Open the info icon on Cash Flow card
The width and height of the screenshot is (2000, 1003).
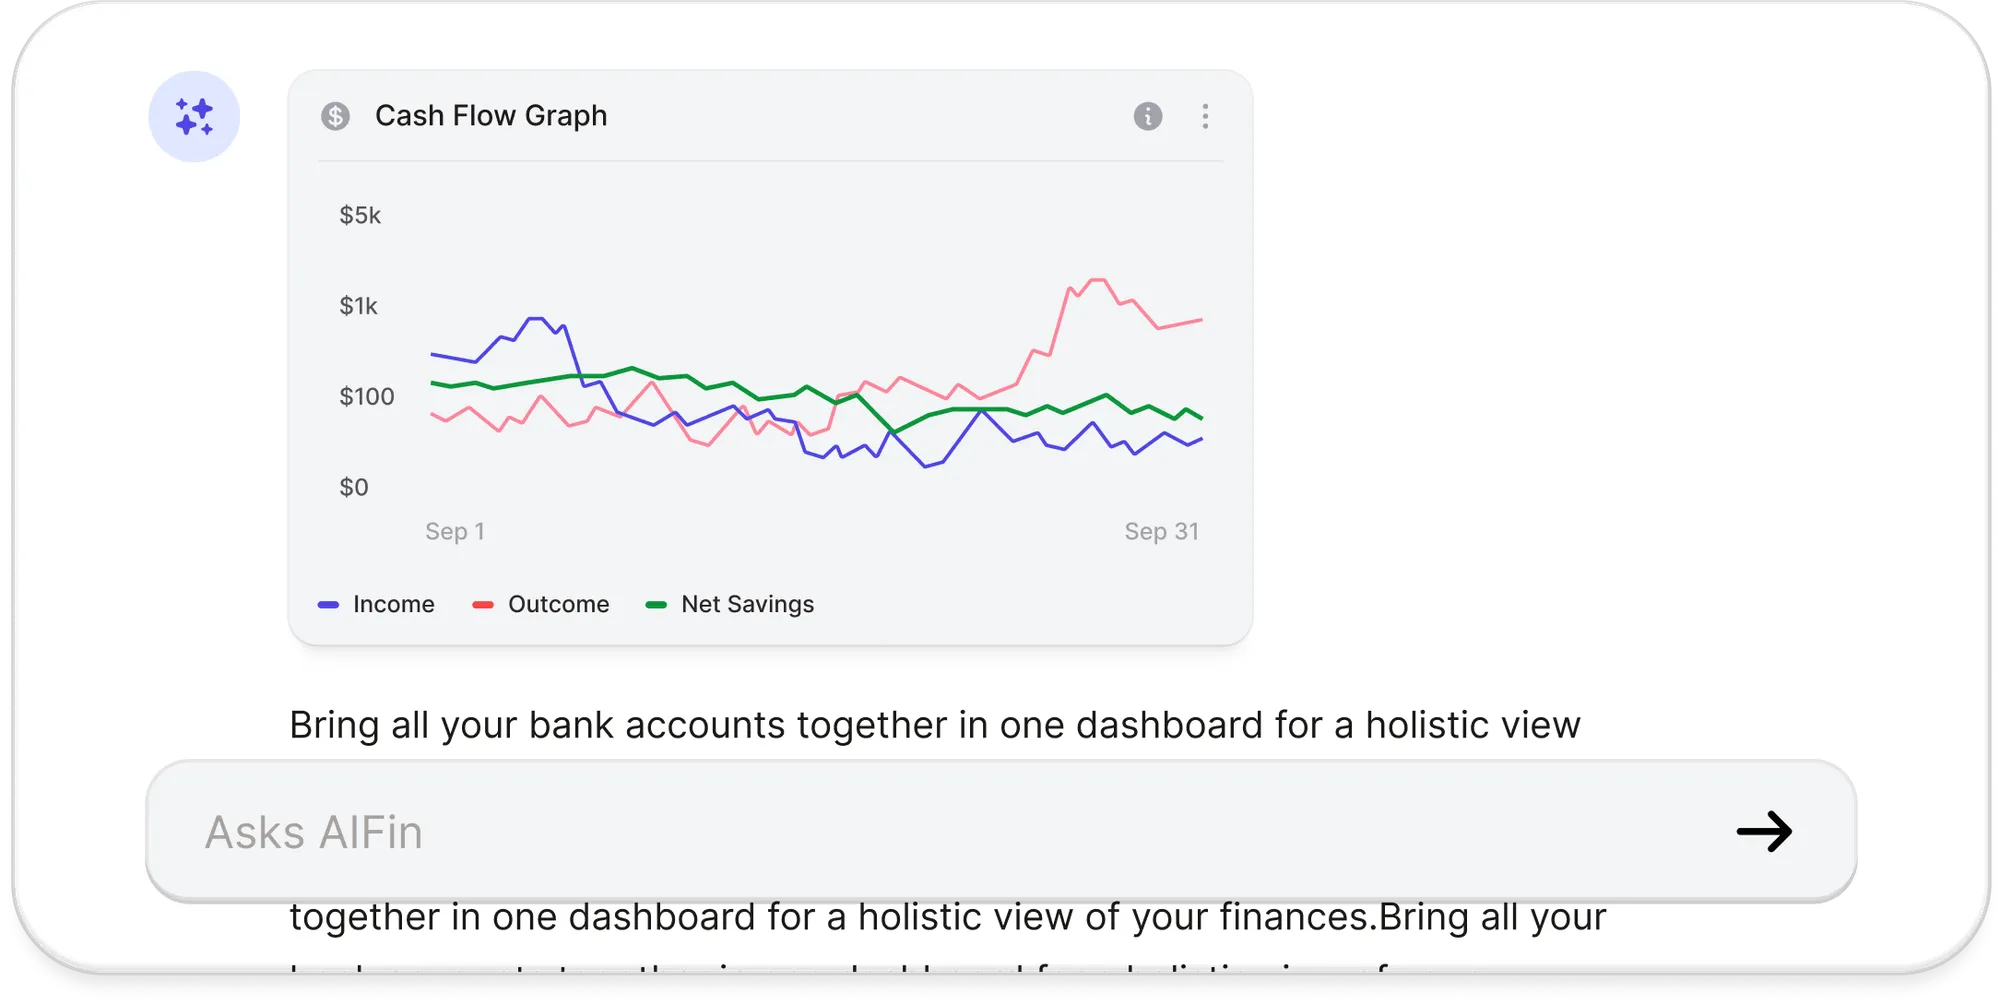coord(1147,116)
